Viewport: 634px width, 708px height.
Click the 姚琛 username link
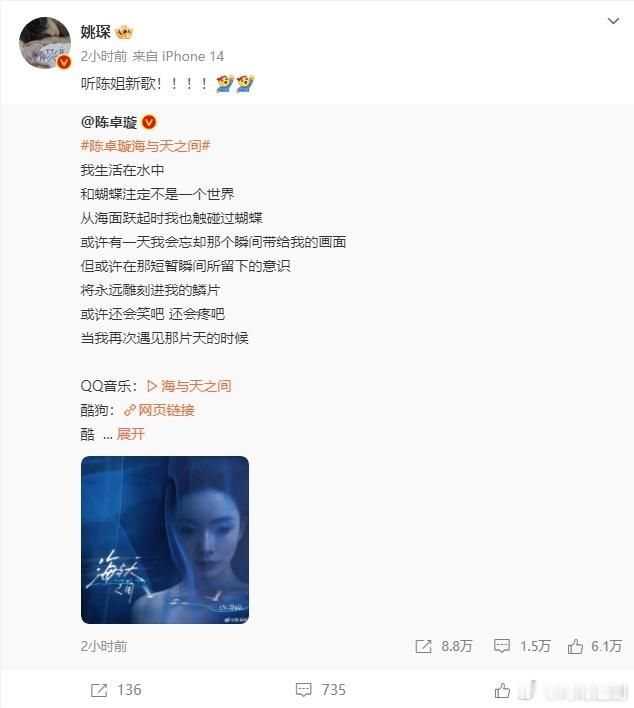[95, 32]
